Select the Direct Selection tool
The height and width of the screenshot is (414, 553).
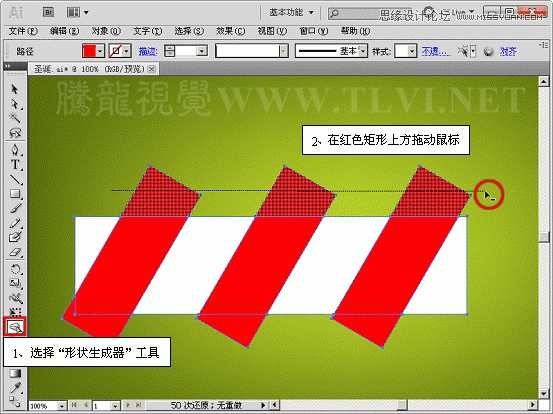[x=15, y=104]
